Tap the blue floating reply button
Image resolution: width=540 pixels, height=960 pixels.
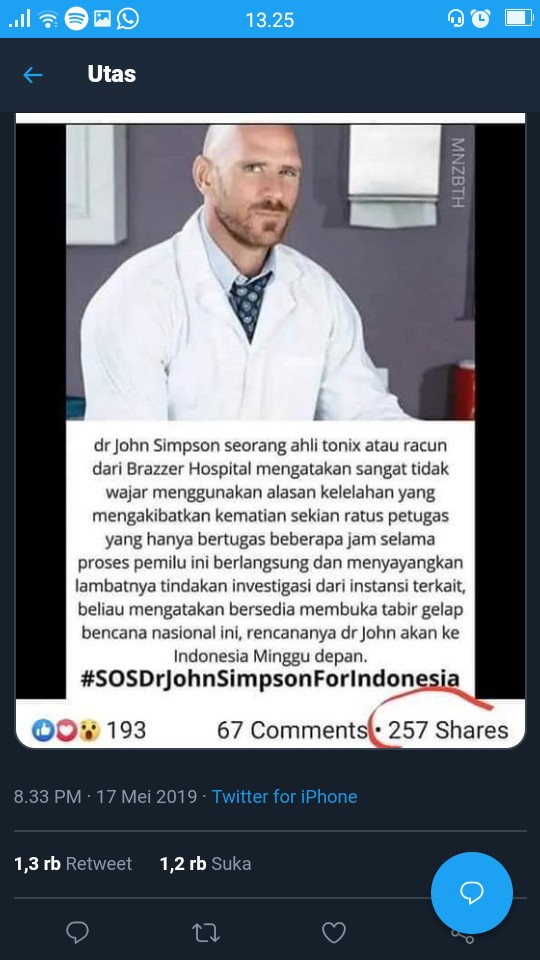471,893
